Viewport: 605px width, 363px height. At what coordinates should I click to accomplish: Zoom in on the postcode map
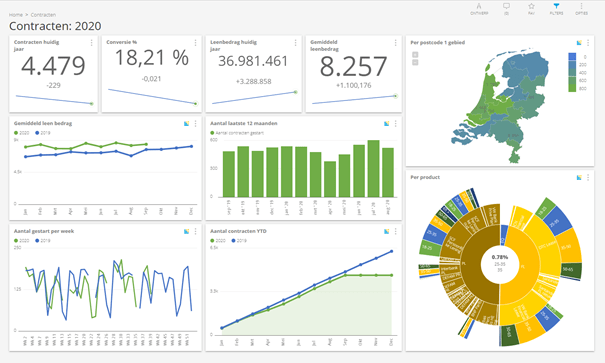tap(415, 55)
